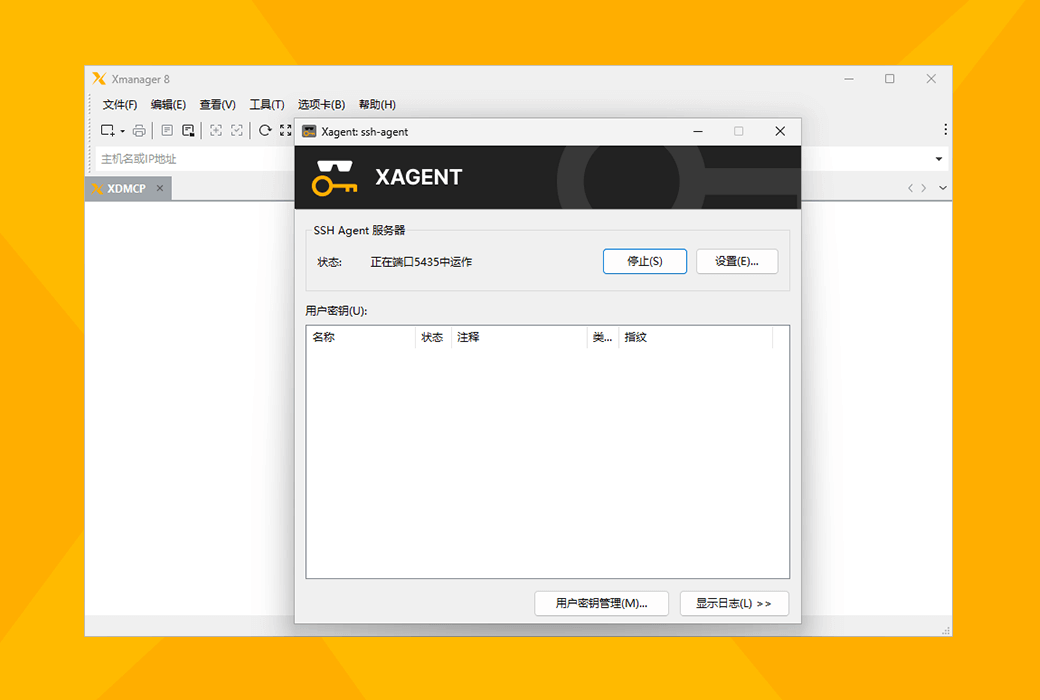Open 帮助(H) menu in Xmanager

pyautogui.click(x=377, y=105)
